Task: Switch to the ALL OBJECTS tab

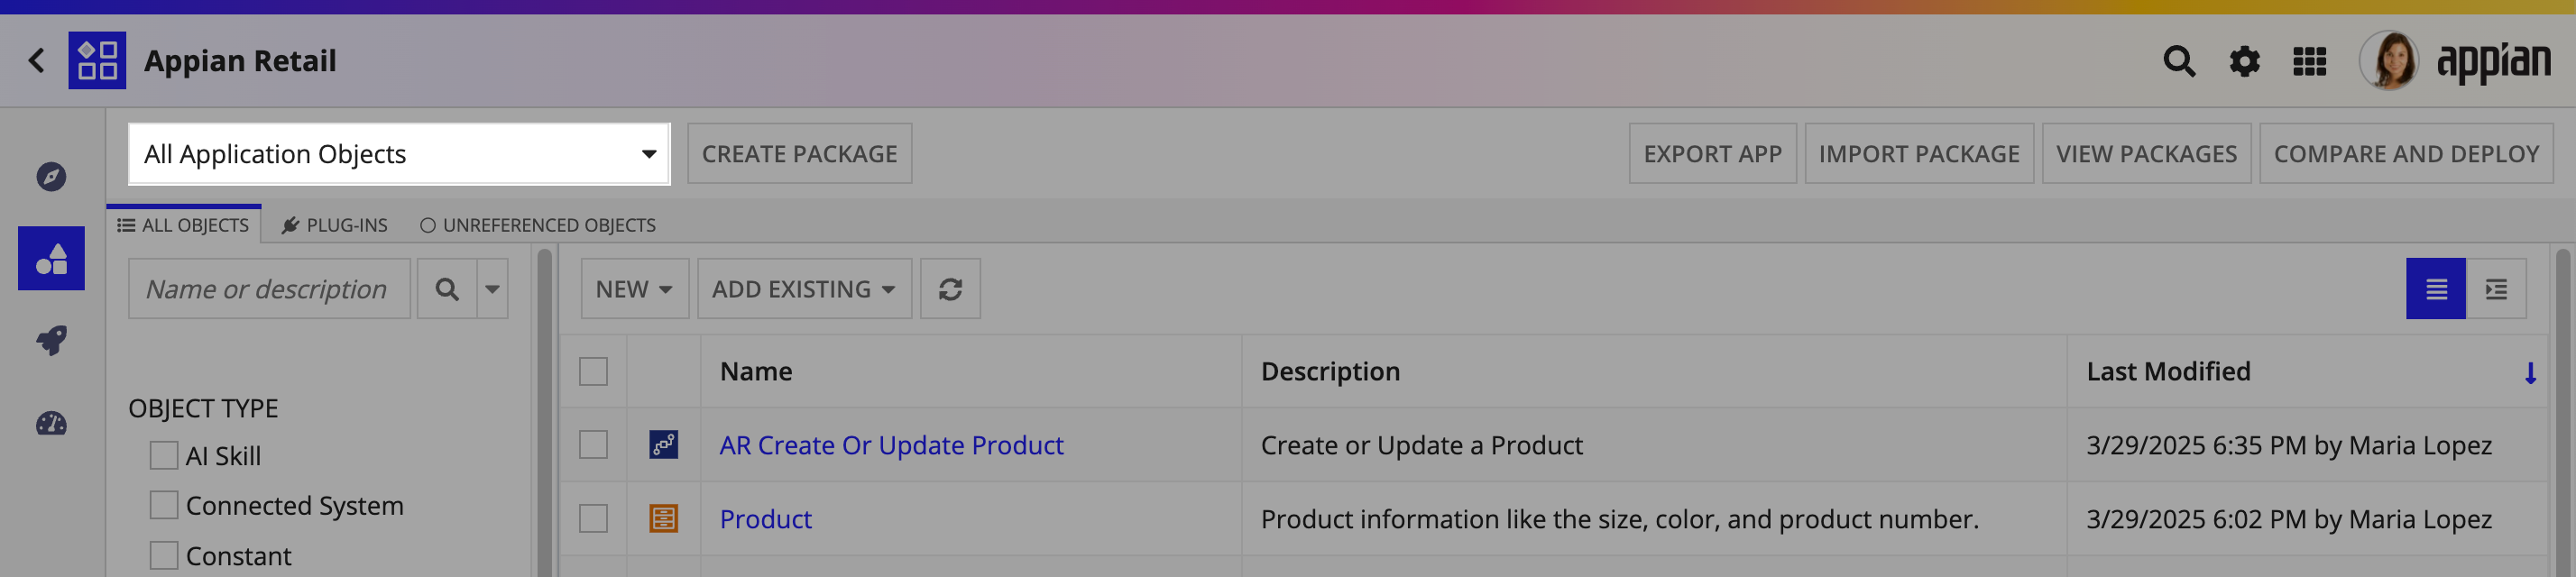Action: coord(184,225)
